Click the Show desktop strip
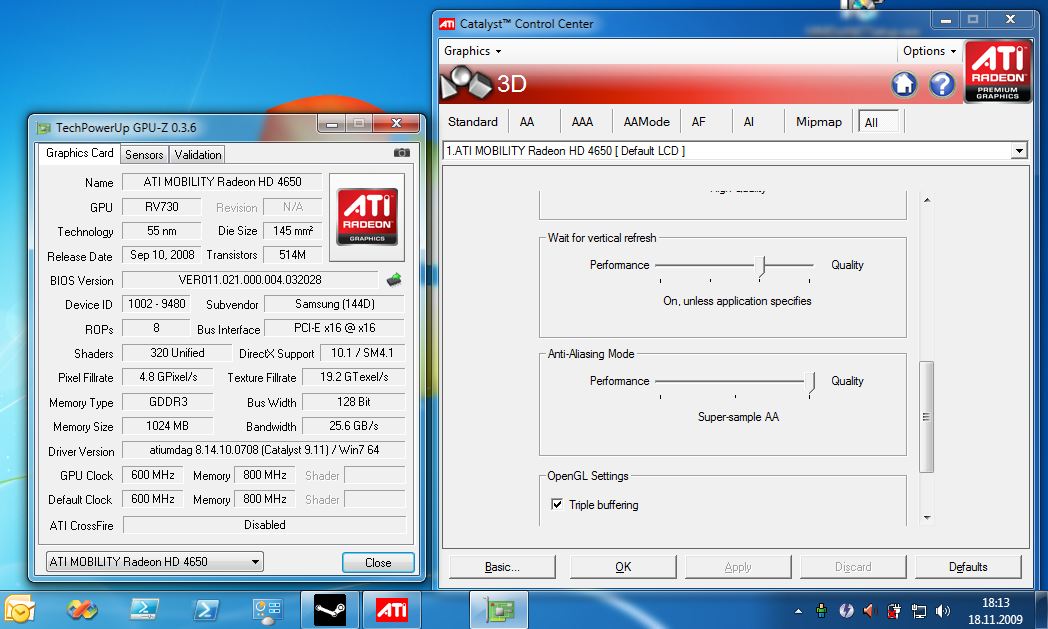The image size is (1048, 629). 1041,610
